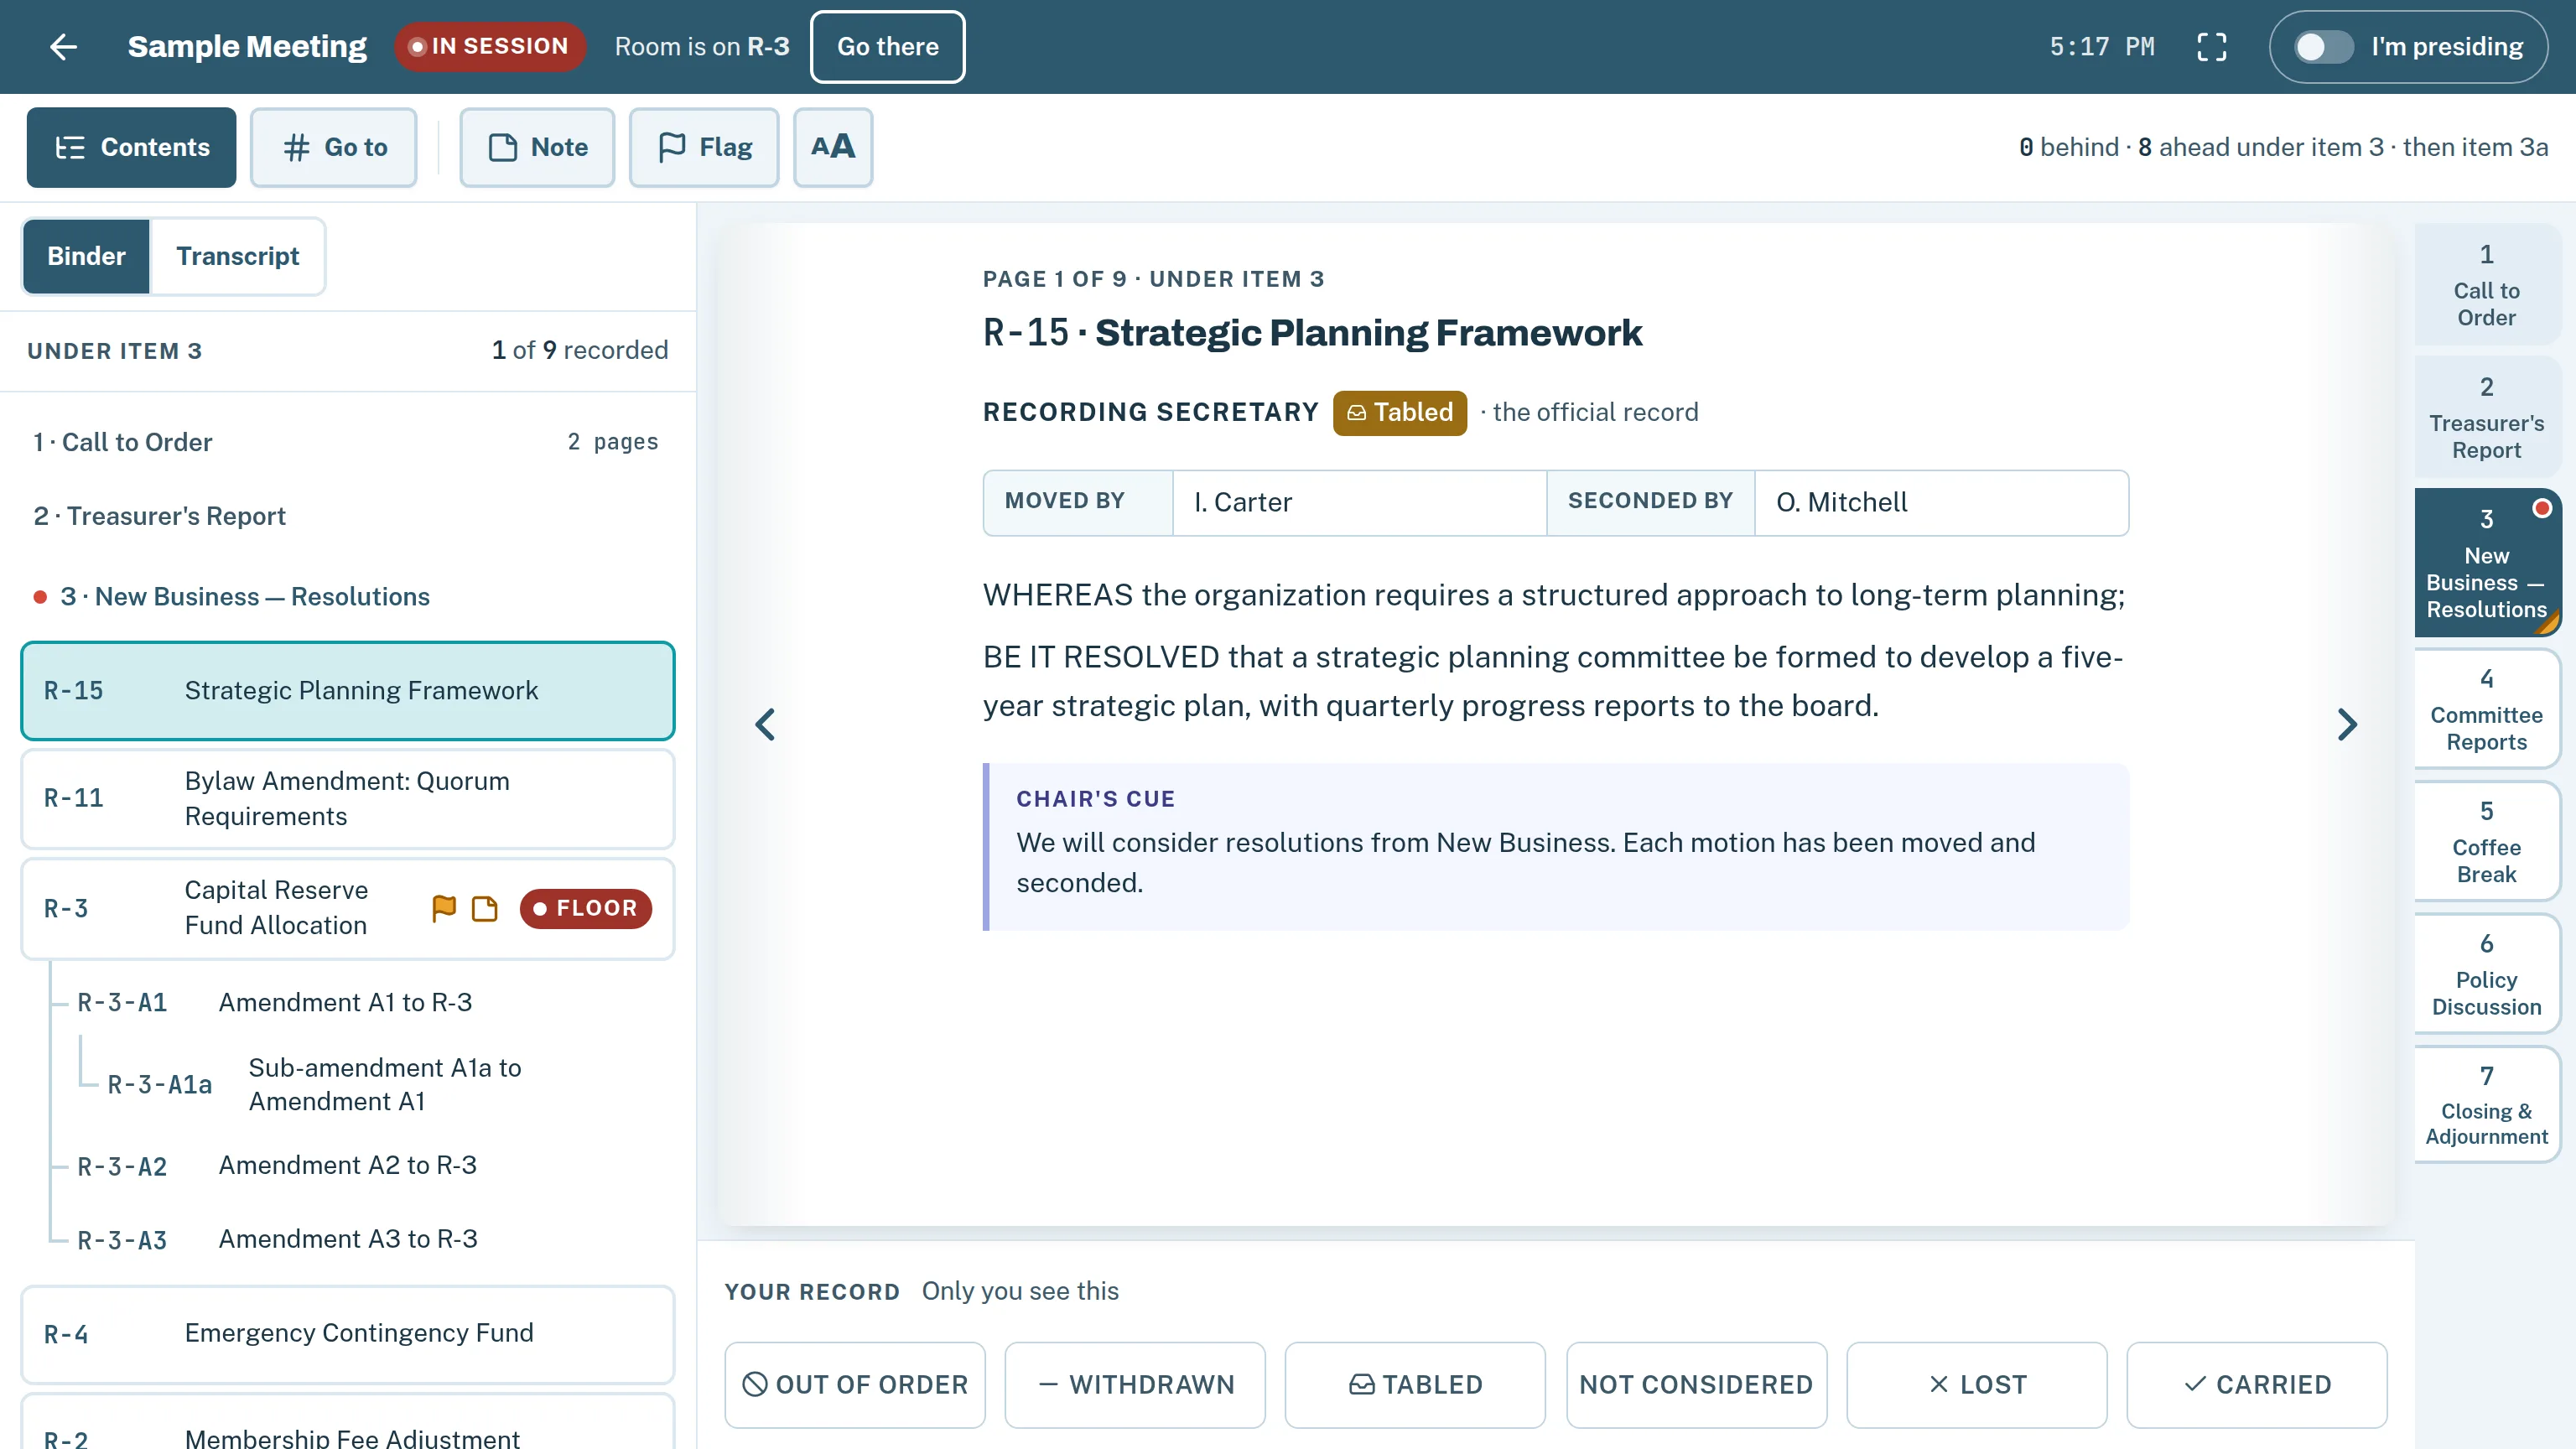Mark record as NOT CONSIDERED

coord(1696,1385)
